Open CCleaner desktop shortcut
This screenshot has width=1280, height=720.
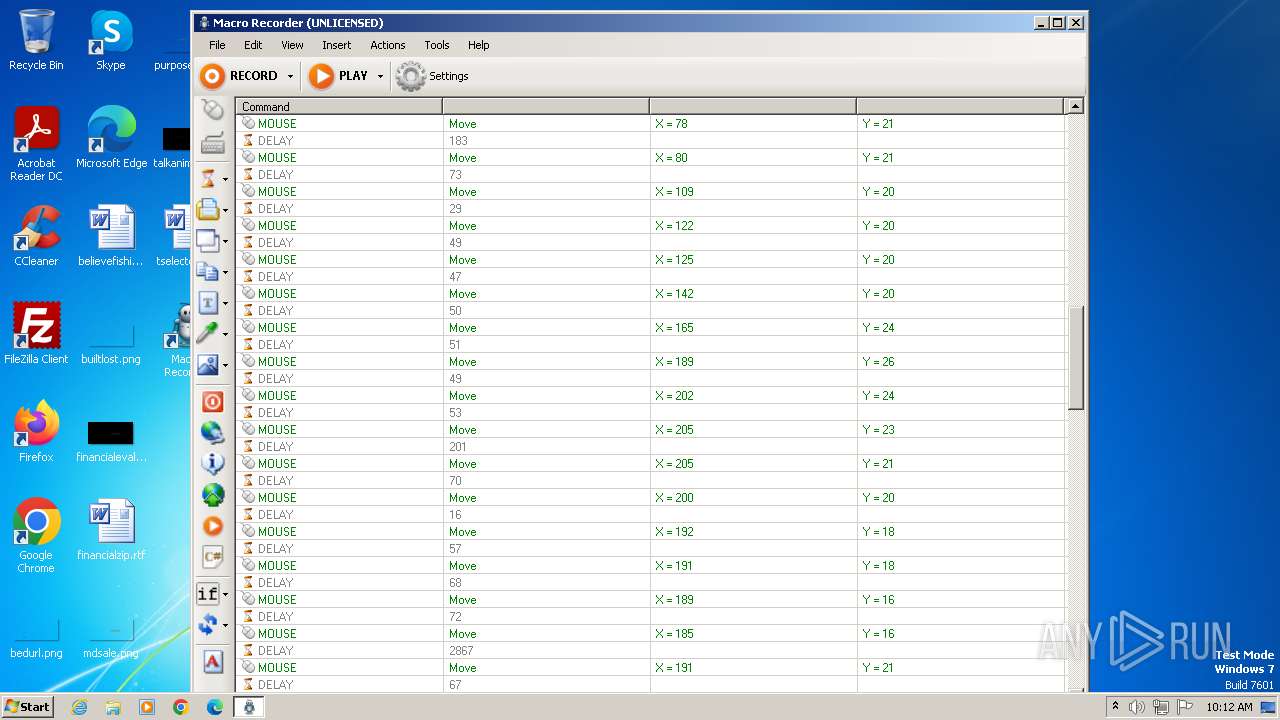point(36,236)
